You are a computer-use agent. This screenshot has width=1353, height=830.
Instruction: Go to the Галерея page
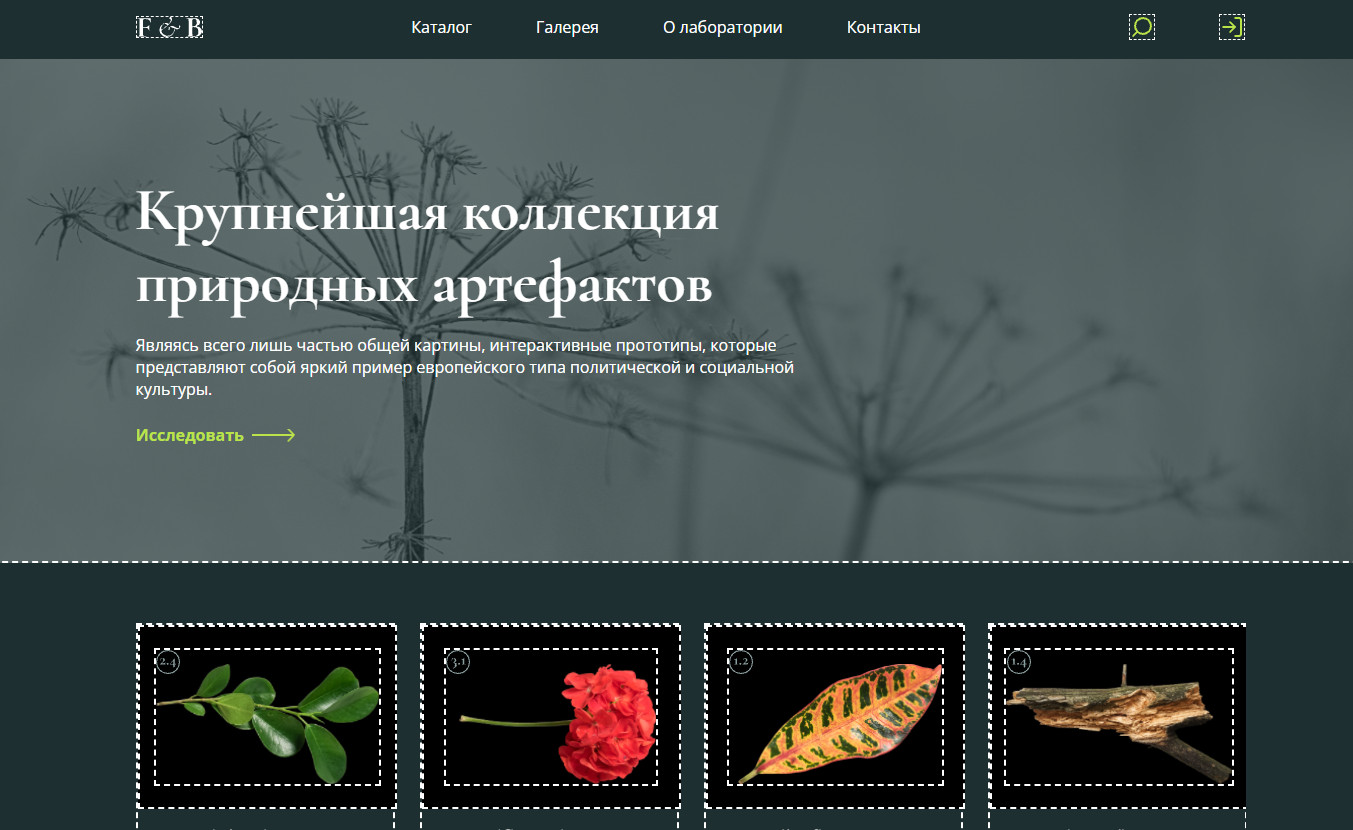(567, 28)
